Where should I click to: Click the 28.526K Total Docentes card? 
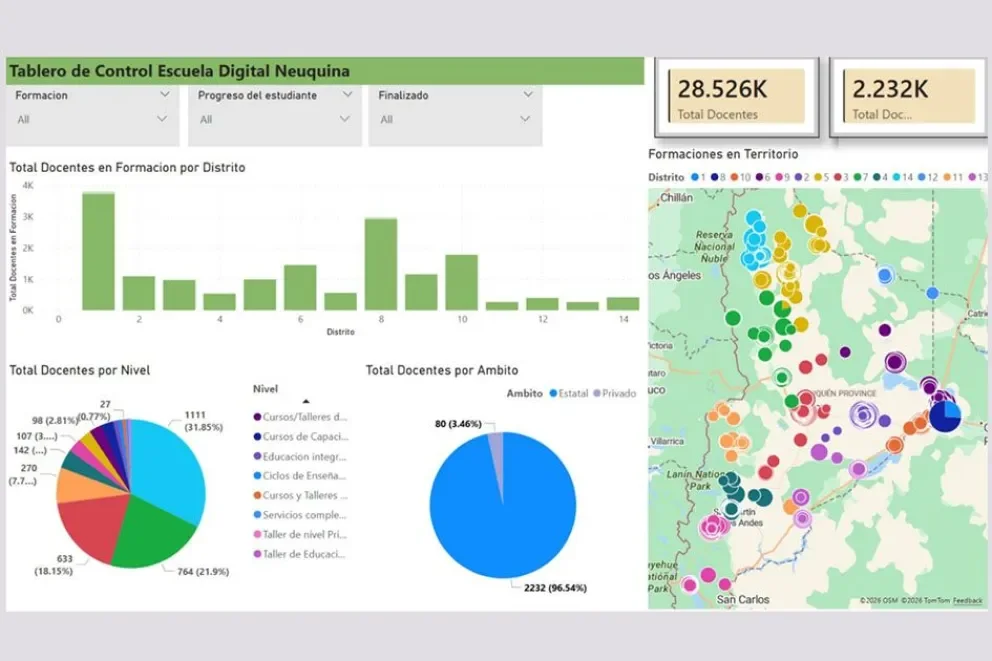(x=737, y=97)
